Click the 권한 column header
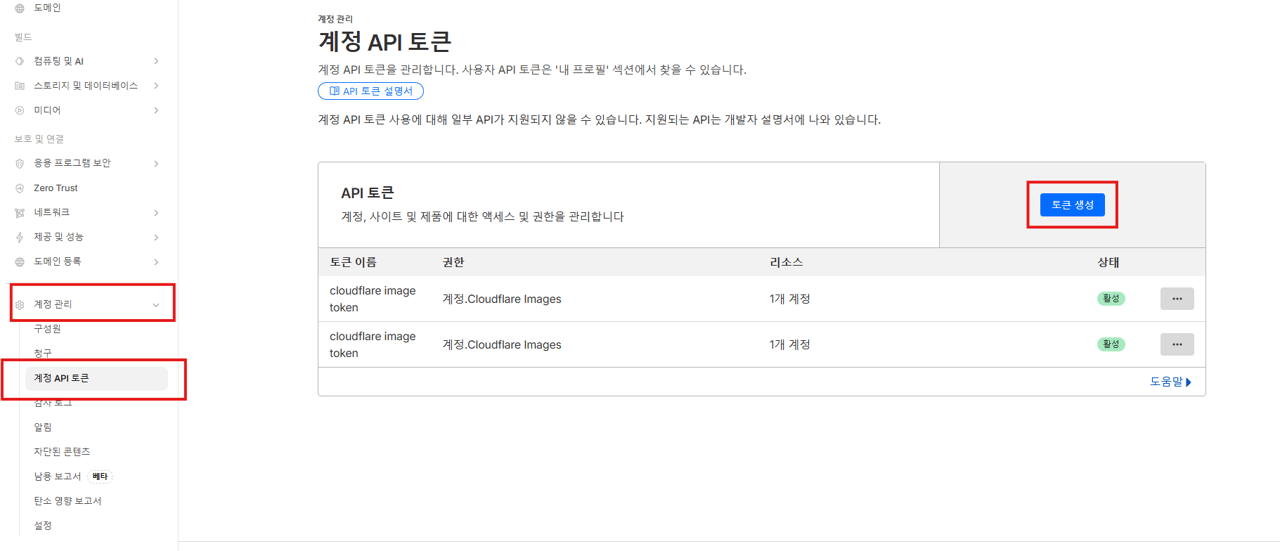 click(453, 262)
